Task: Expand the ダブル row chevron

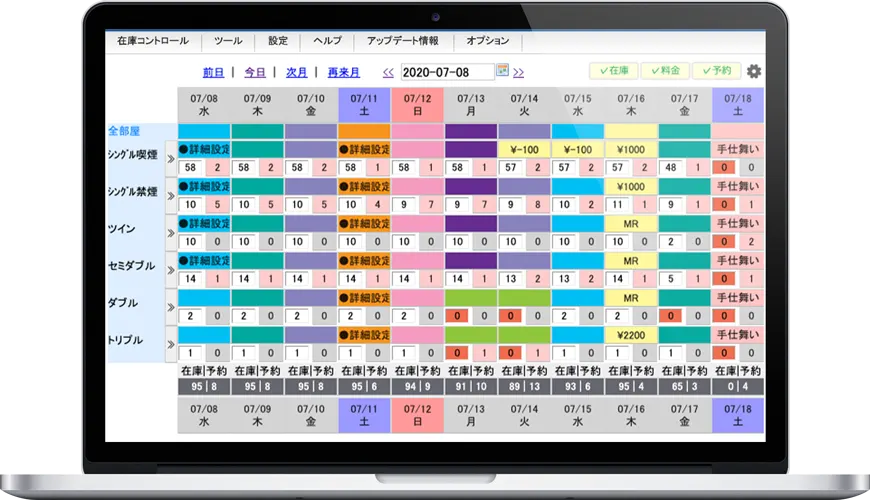Action: [171, 307]
